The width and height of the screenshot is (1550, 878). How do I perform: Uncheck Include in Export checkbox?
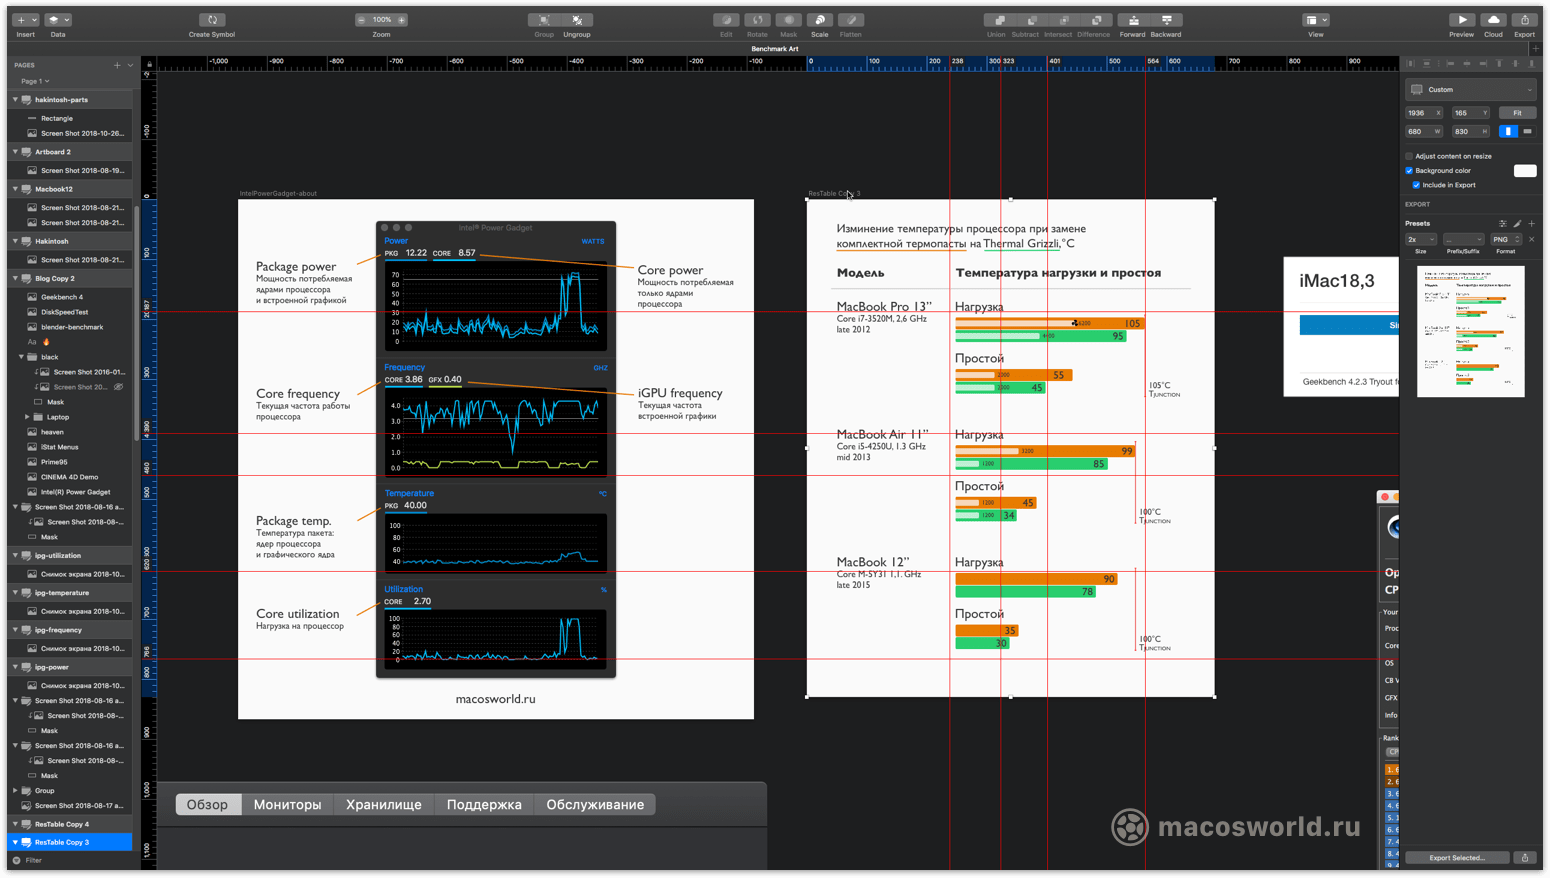pos(1416,185)
